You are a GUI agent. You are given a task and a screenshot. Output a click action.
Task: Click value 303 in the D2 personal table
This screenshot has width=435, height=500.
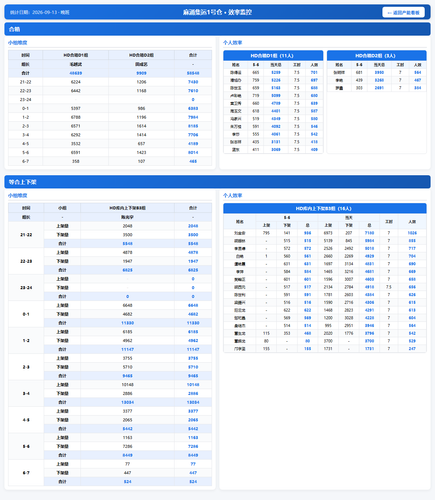(x=359, y=88)
